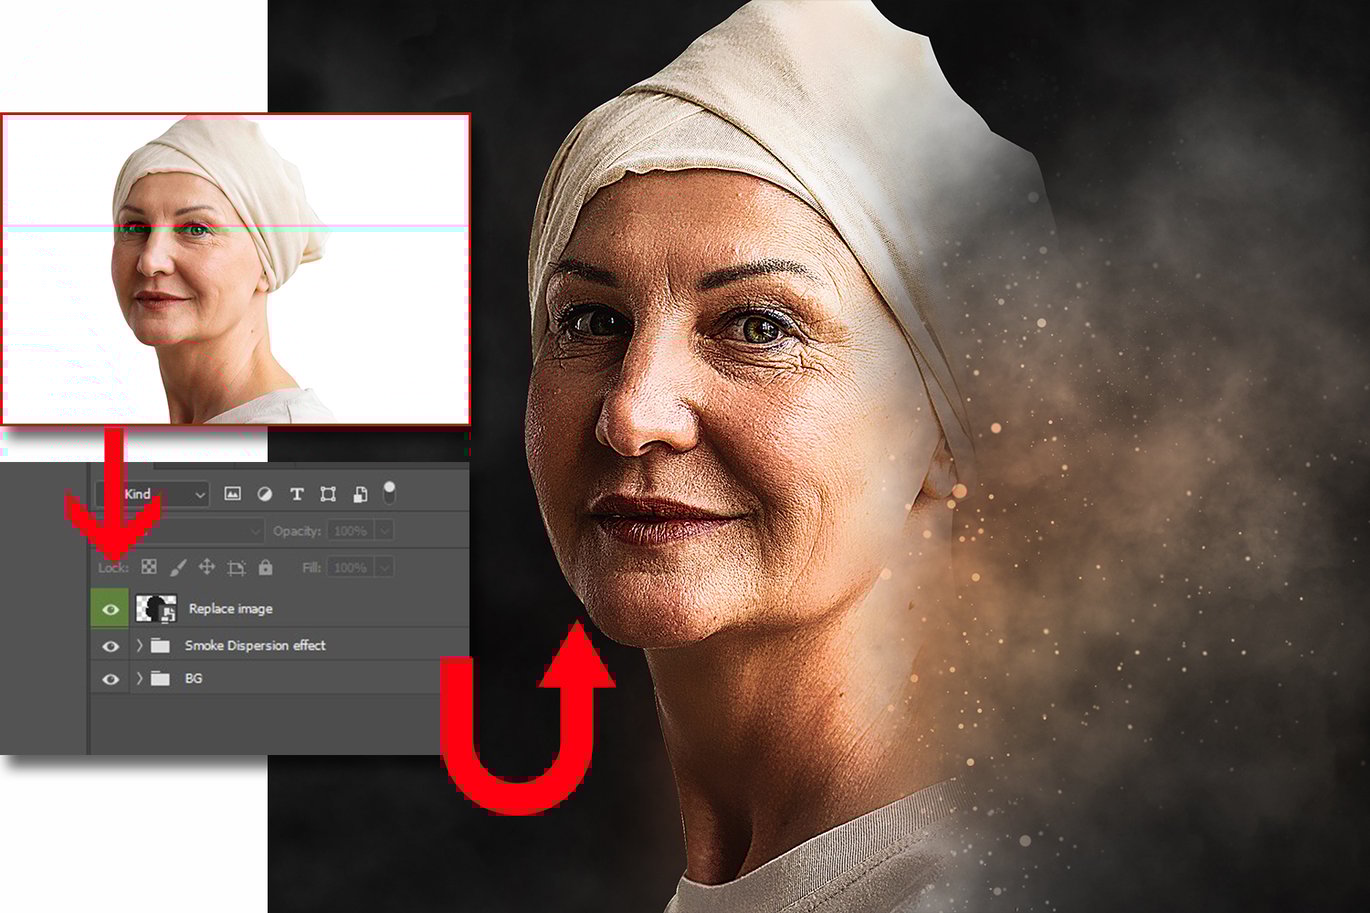Open the Kind filter dropdown
This screenshot has height=913, width=1370.
point(152,494)
